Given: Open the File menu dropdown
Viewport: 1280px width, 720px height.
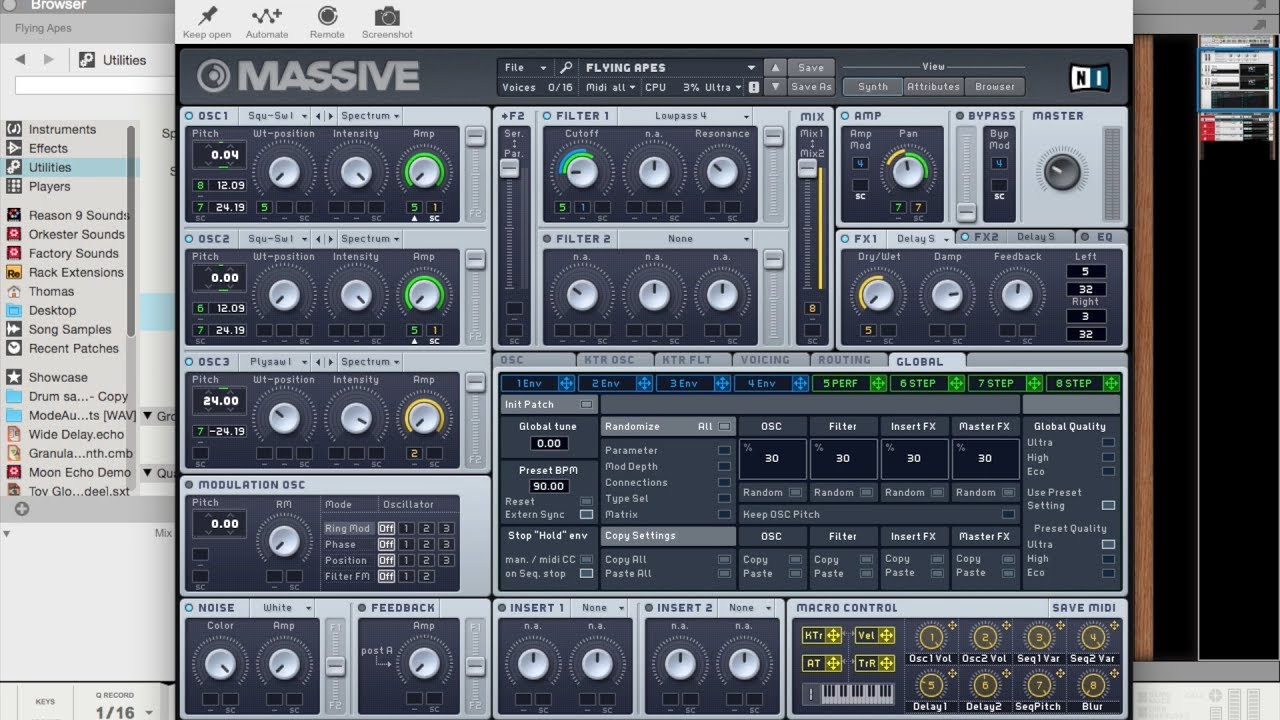Looking at the screenshot, I should [526, 68].
